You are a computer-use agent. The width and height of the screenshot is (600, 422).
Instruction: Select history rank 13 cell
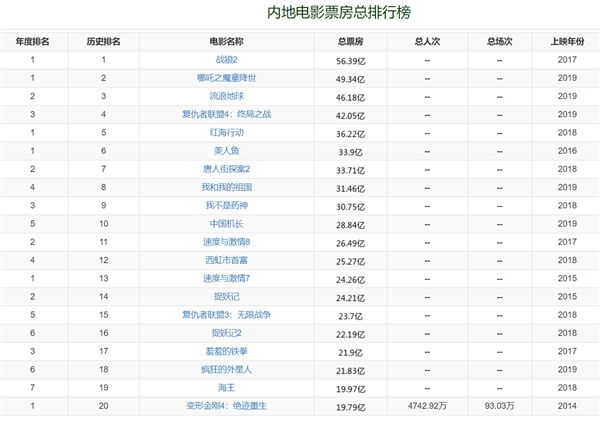click(x=103, y=279)
